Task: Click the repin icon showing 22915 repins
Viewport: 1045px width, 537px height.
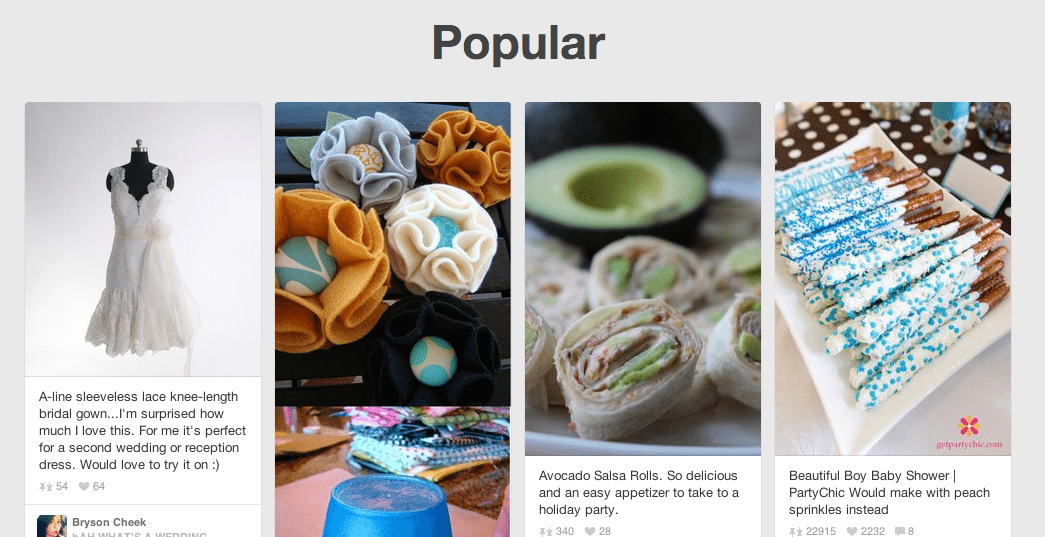Action: (795, 532)
